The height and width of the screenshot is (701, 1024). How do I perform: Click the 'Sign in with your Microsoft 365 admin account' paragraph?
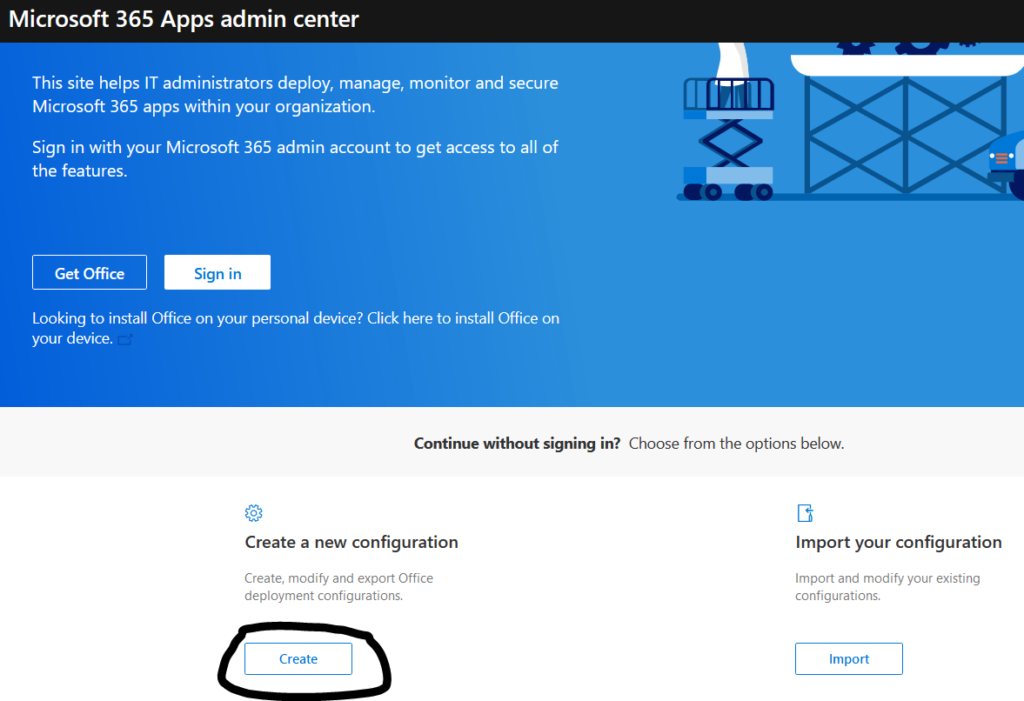click(295, 159)
